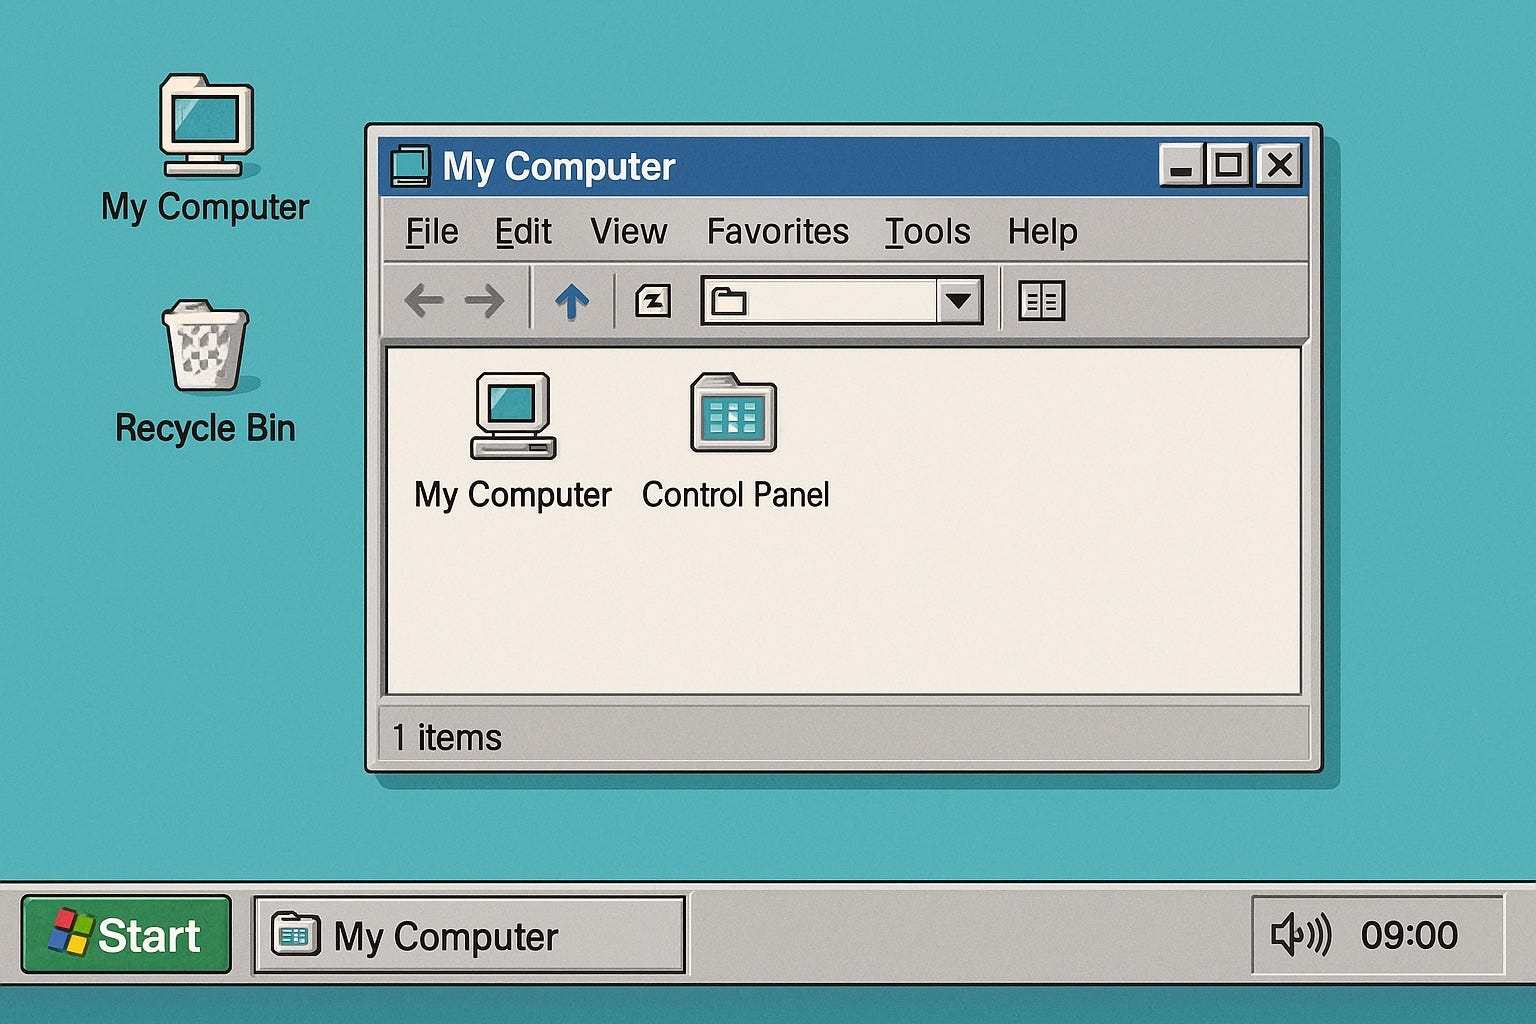Select My Computer icon inside the window
The image size is (1536, 1024).
[513, 415]
